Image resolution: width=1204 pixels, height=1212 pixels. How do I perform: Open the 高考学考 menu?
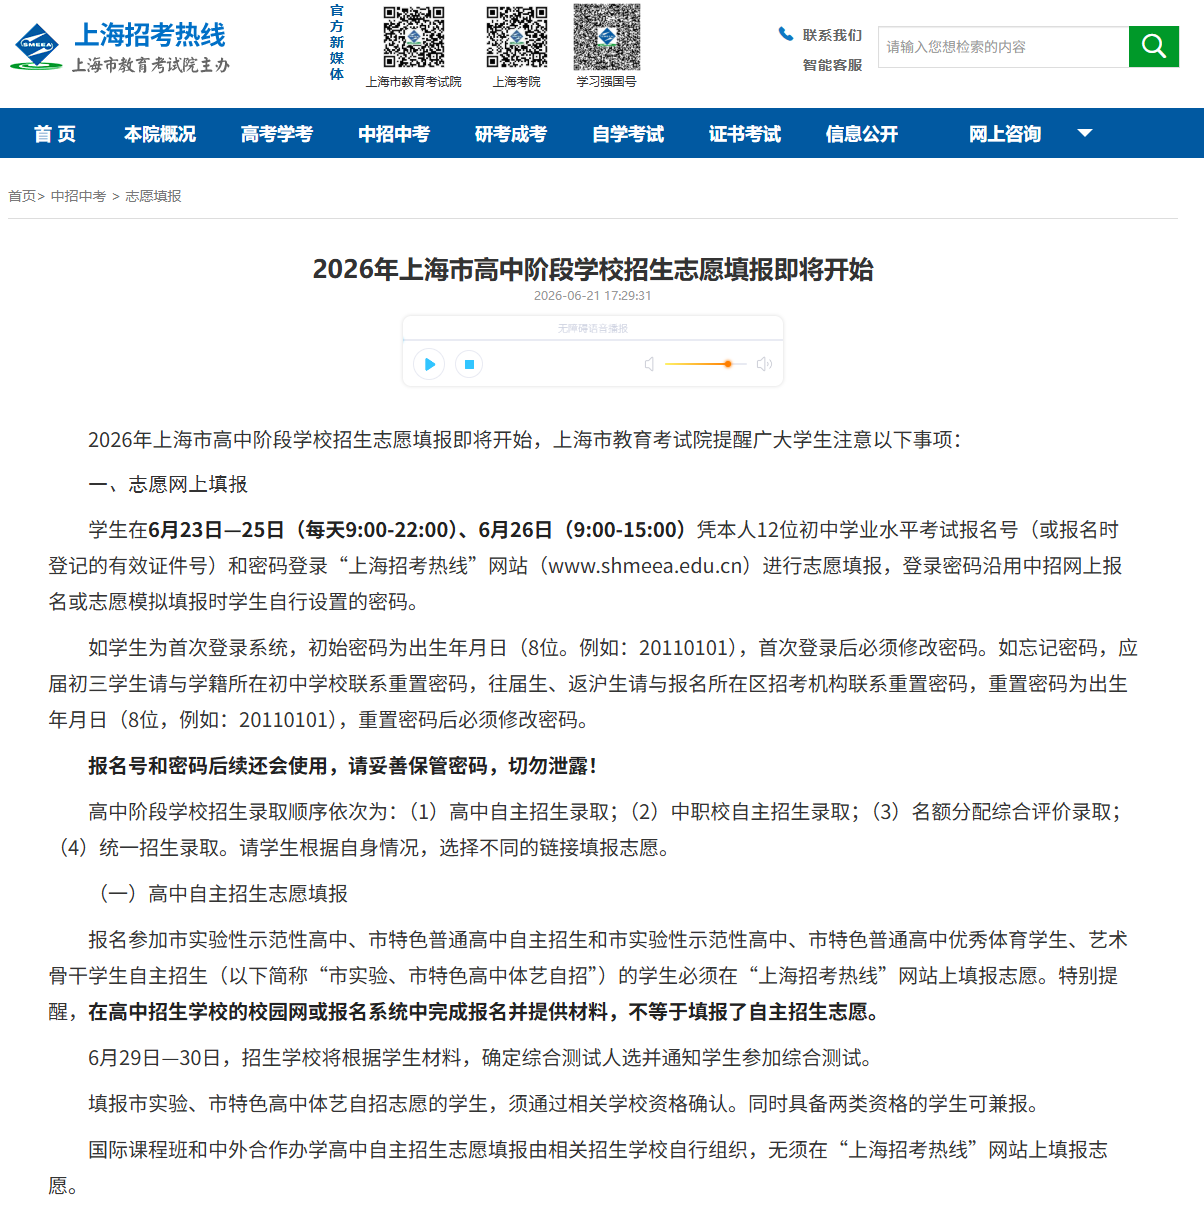277,134
